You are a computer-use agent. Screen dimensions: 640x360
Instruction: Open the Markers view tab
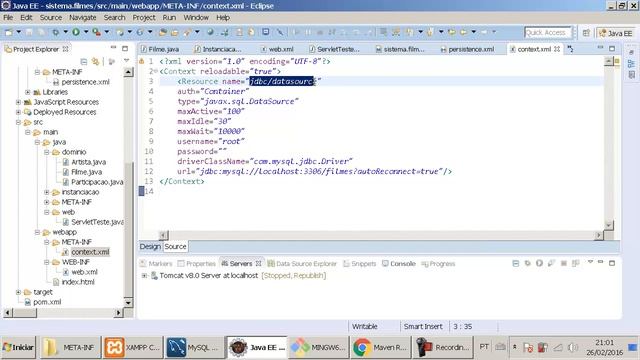[156, 264]
